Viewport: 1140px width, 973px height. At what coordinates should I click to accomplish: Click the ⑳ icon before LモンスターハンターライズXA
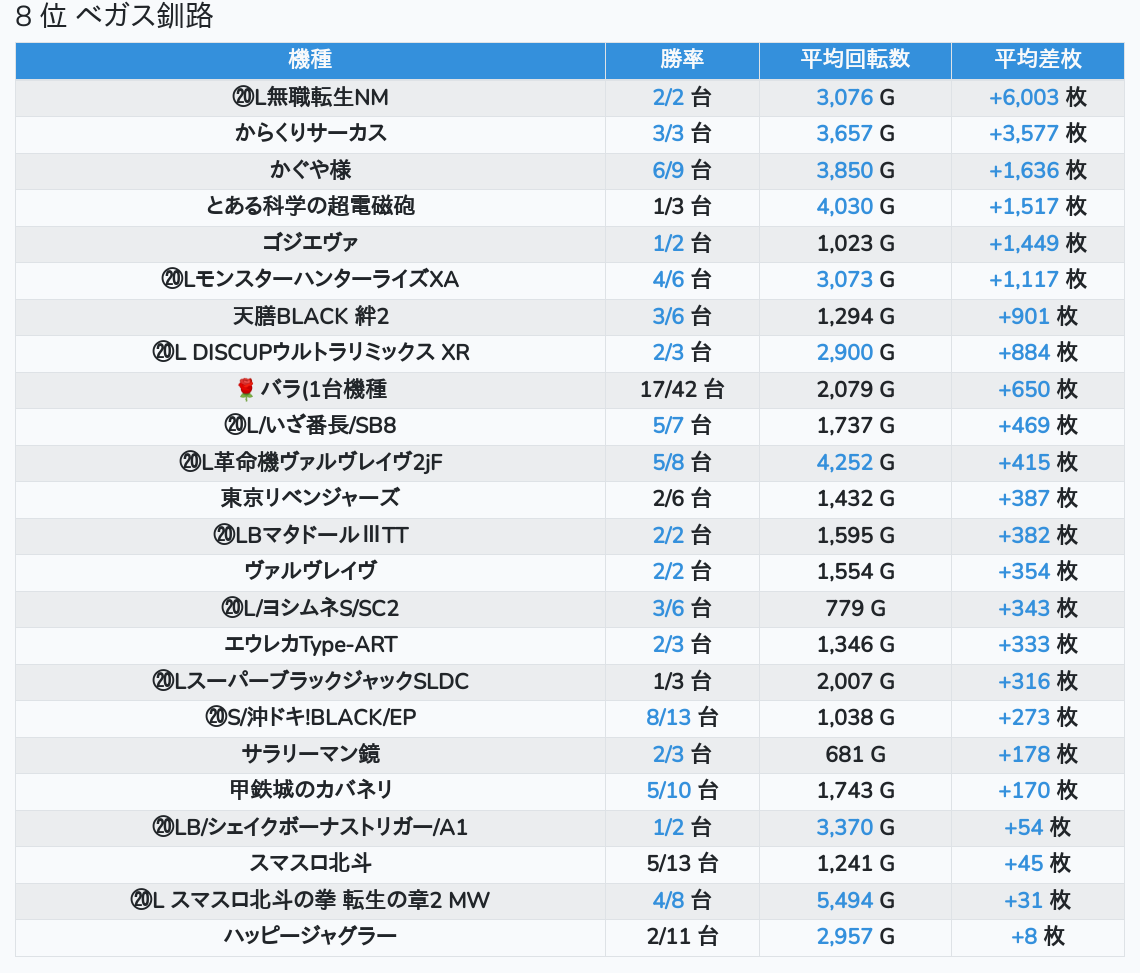pos(171,280)
